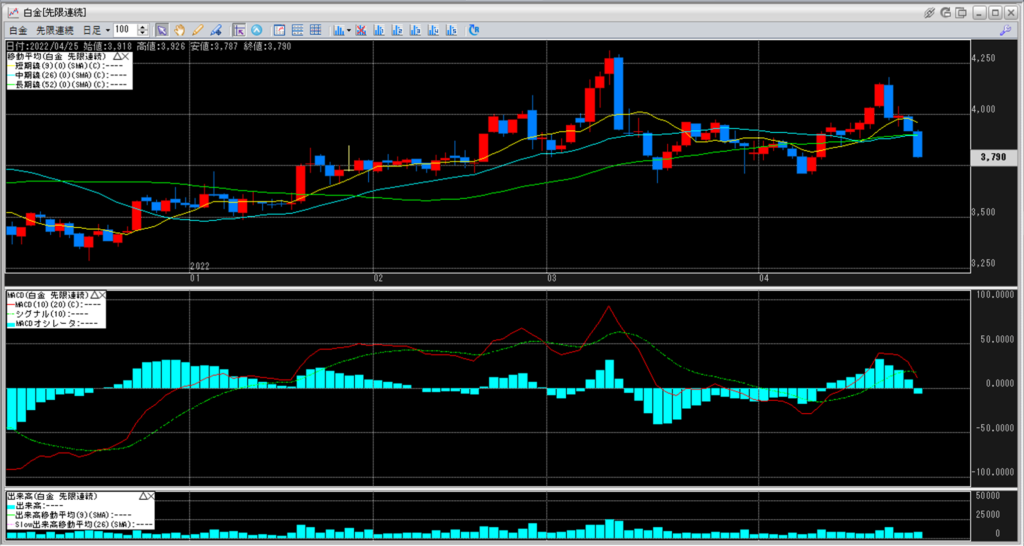Select chart template 1 icon
The image size is (1024, 546).
tap(379, 30)
